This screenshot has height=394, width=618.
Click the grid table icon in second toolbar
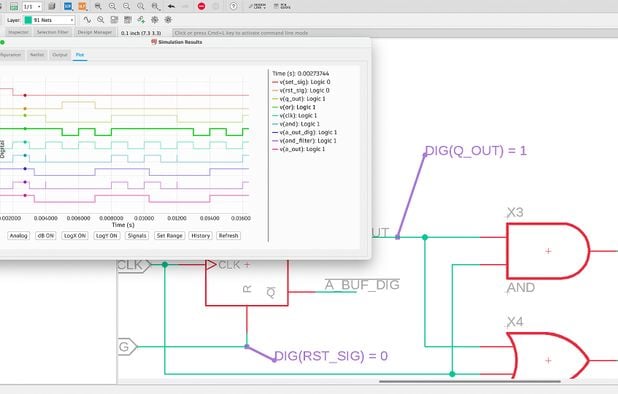[128, 20]
